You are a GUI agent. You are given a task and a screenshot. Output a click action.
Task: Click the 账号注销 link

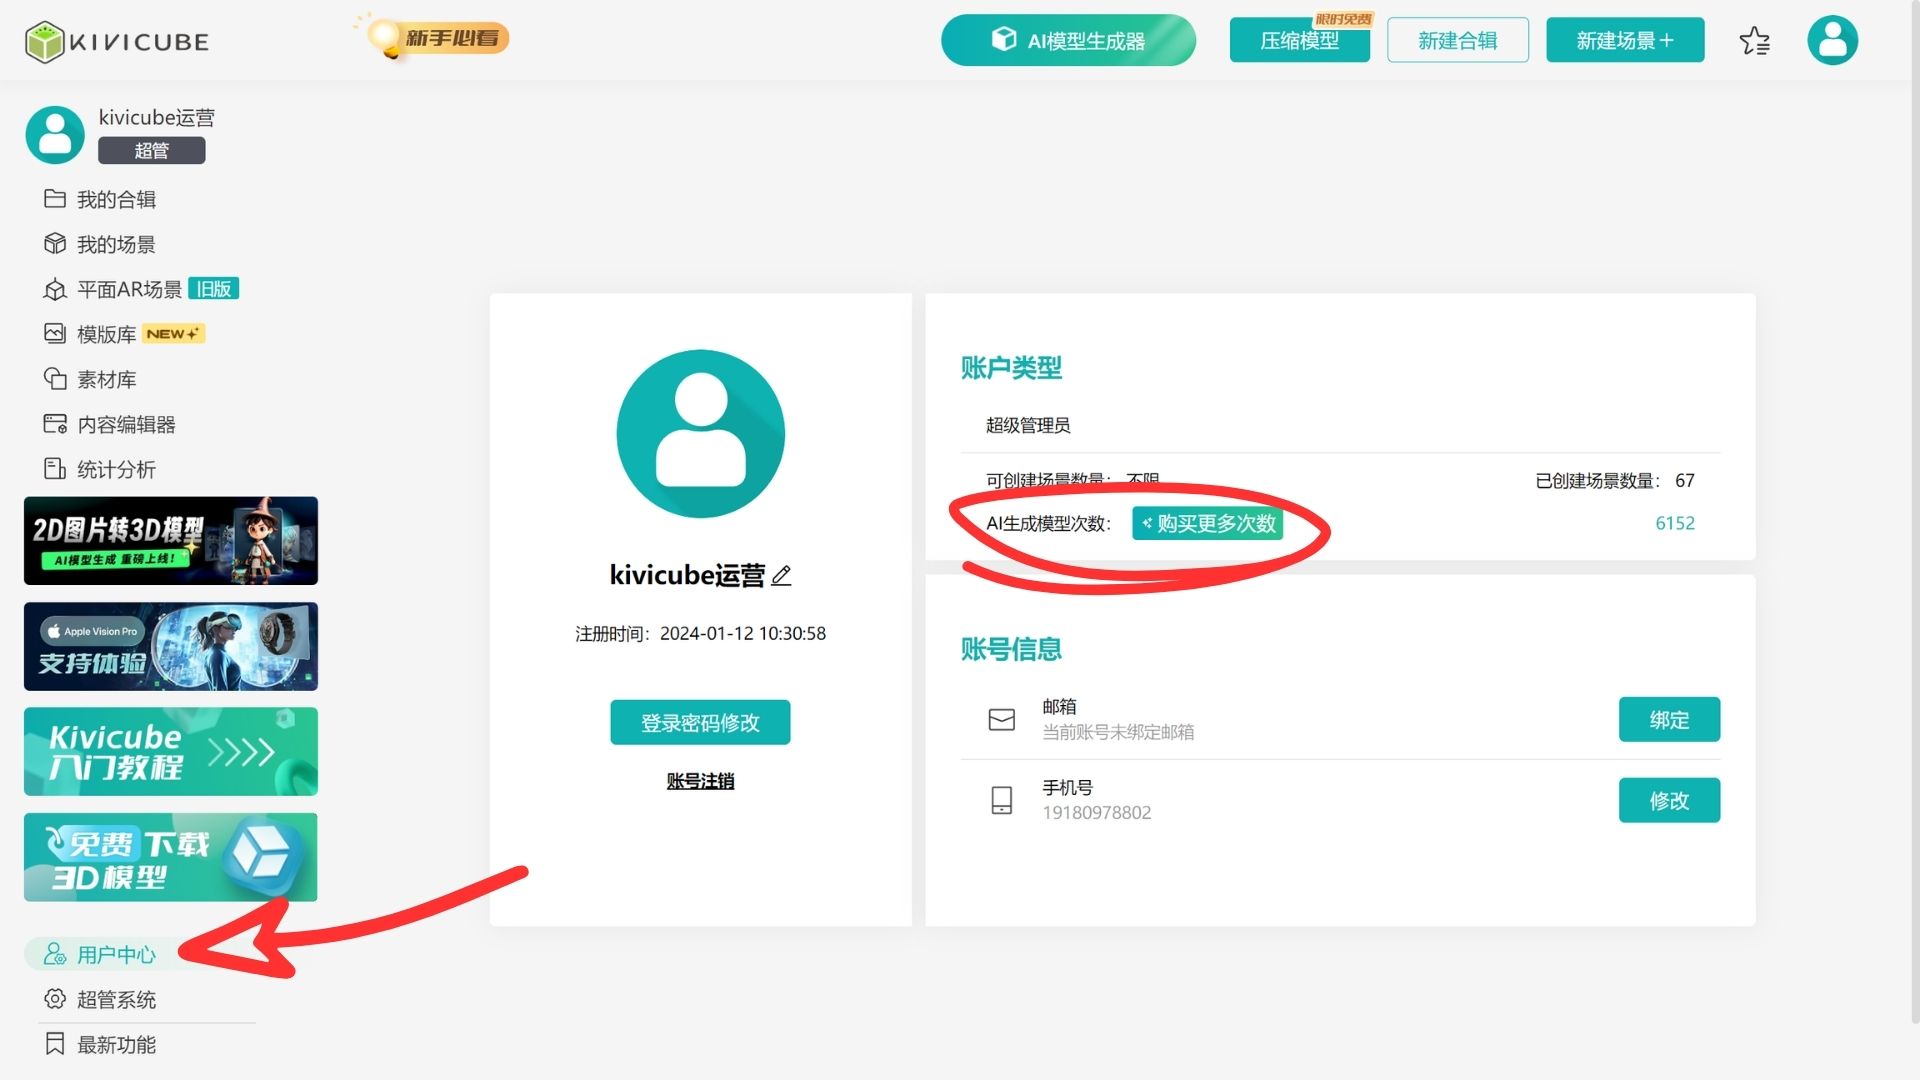coord(700,781)
